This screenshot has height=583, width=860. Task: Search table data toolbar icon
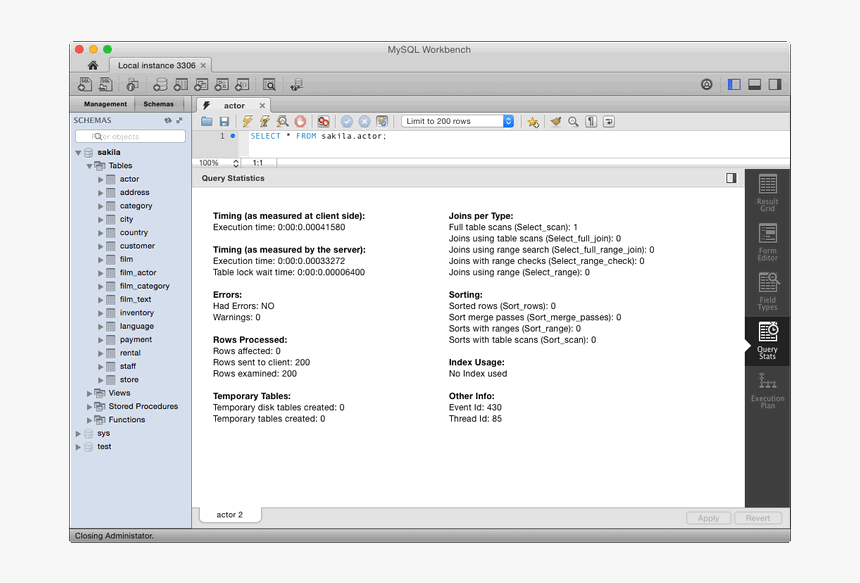click(269, 84)
